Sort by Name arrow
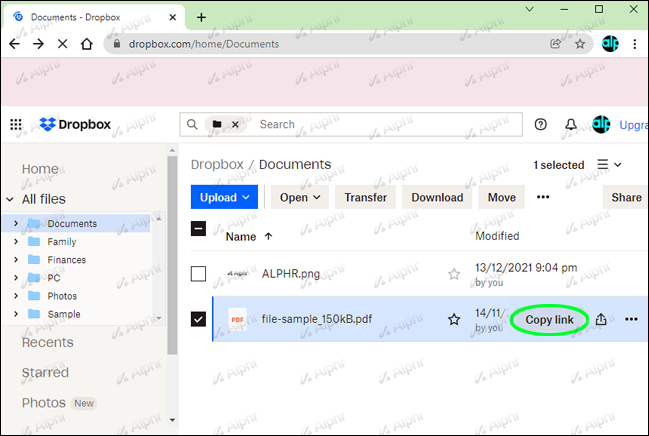Screen dimensions: 649x436 [268, 236]
